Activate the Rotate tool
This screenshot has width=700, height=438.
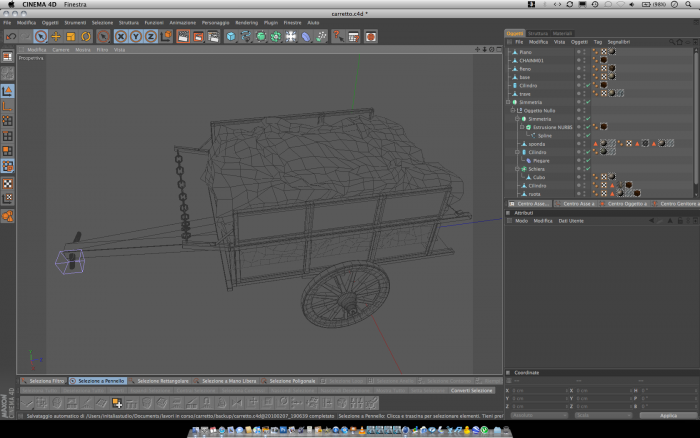pos(86,37)
